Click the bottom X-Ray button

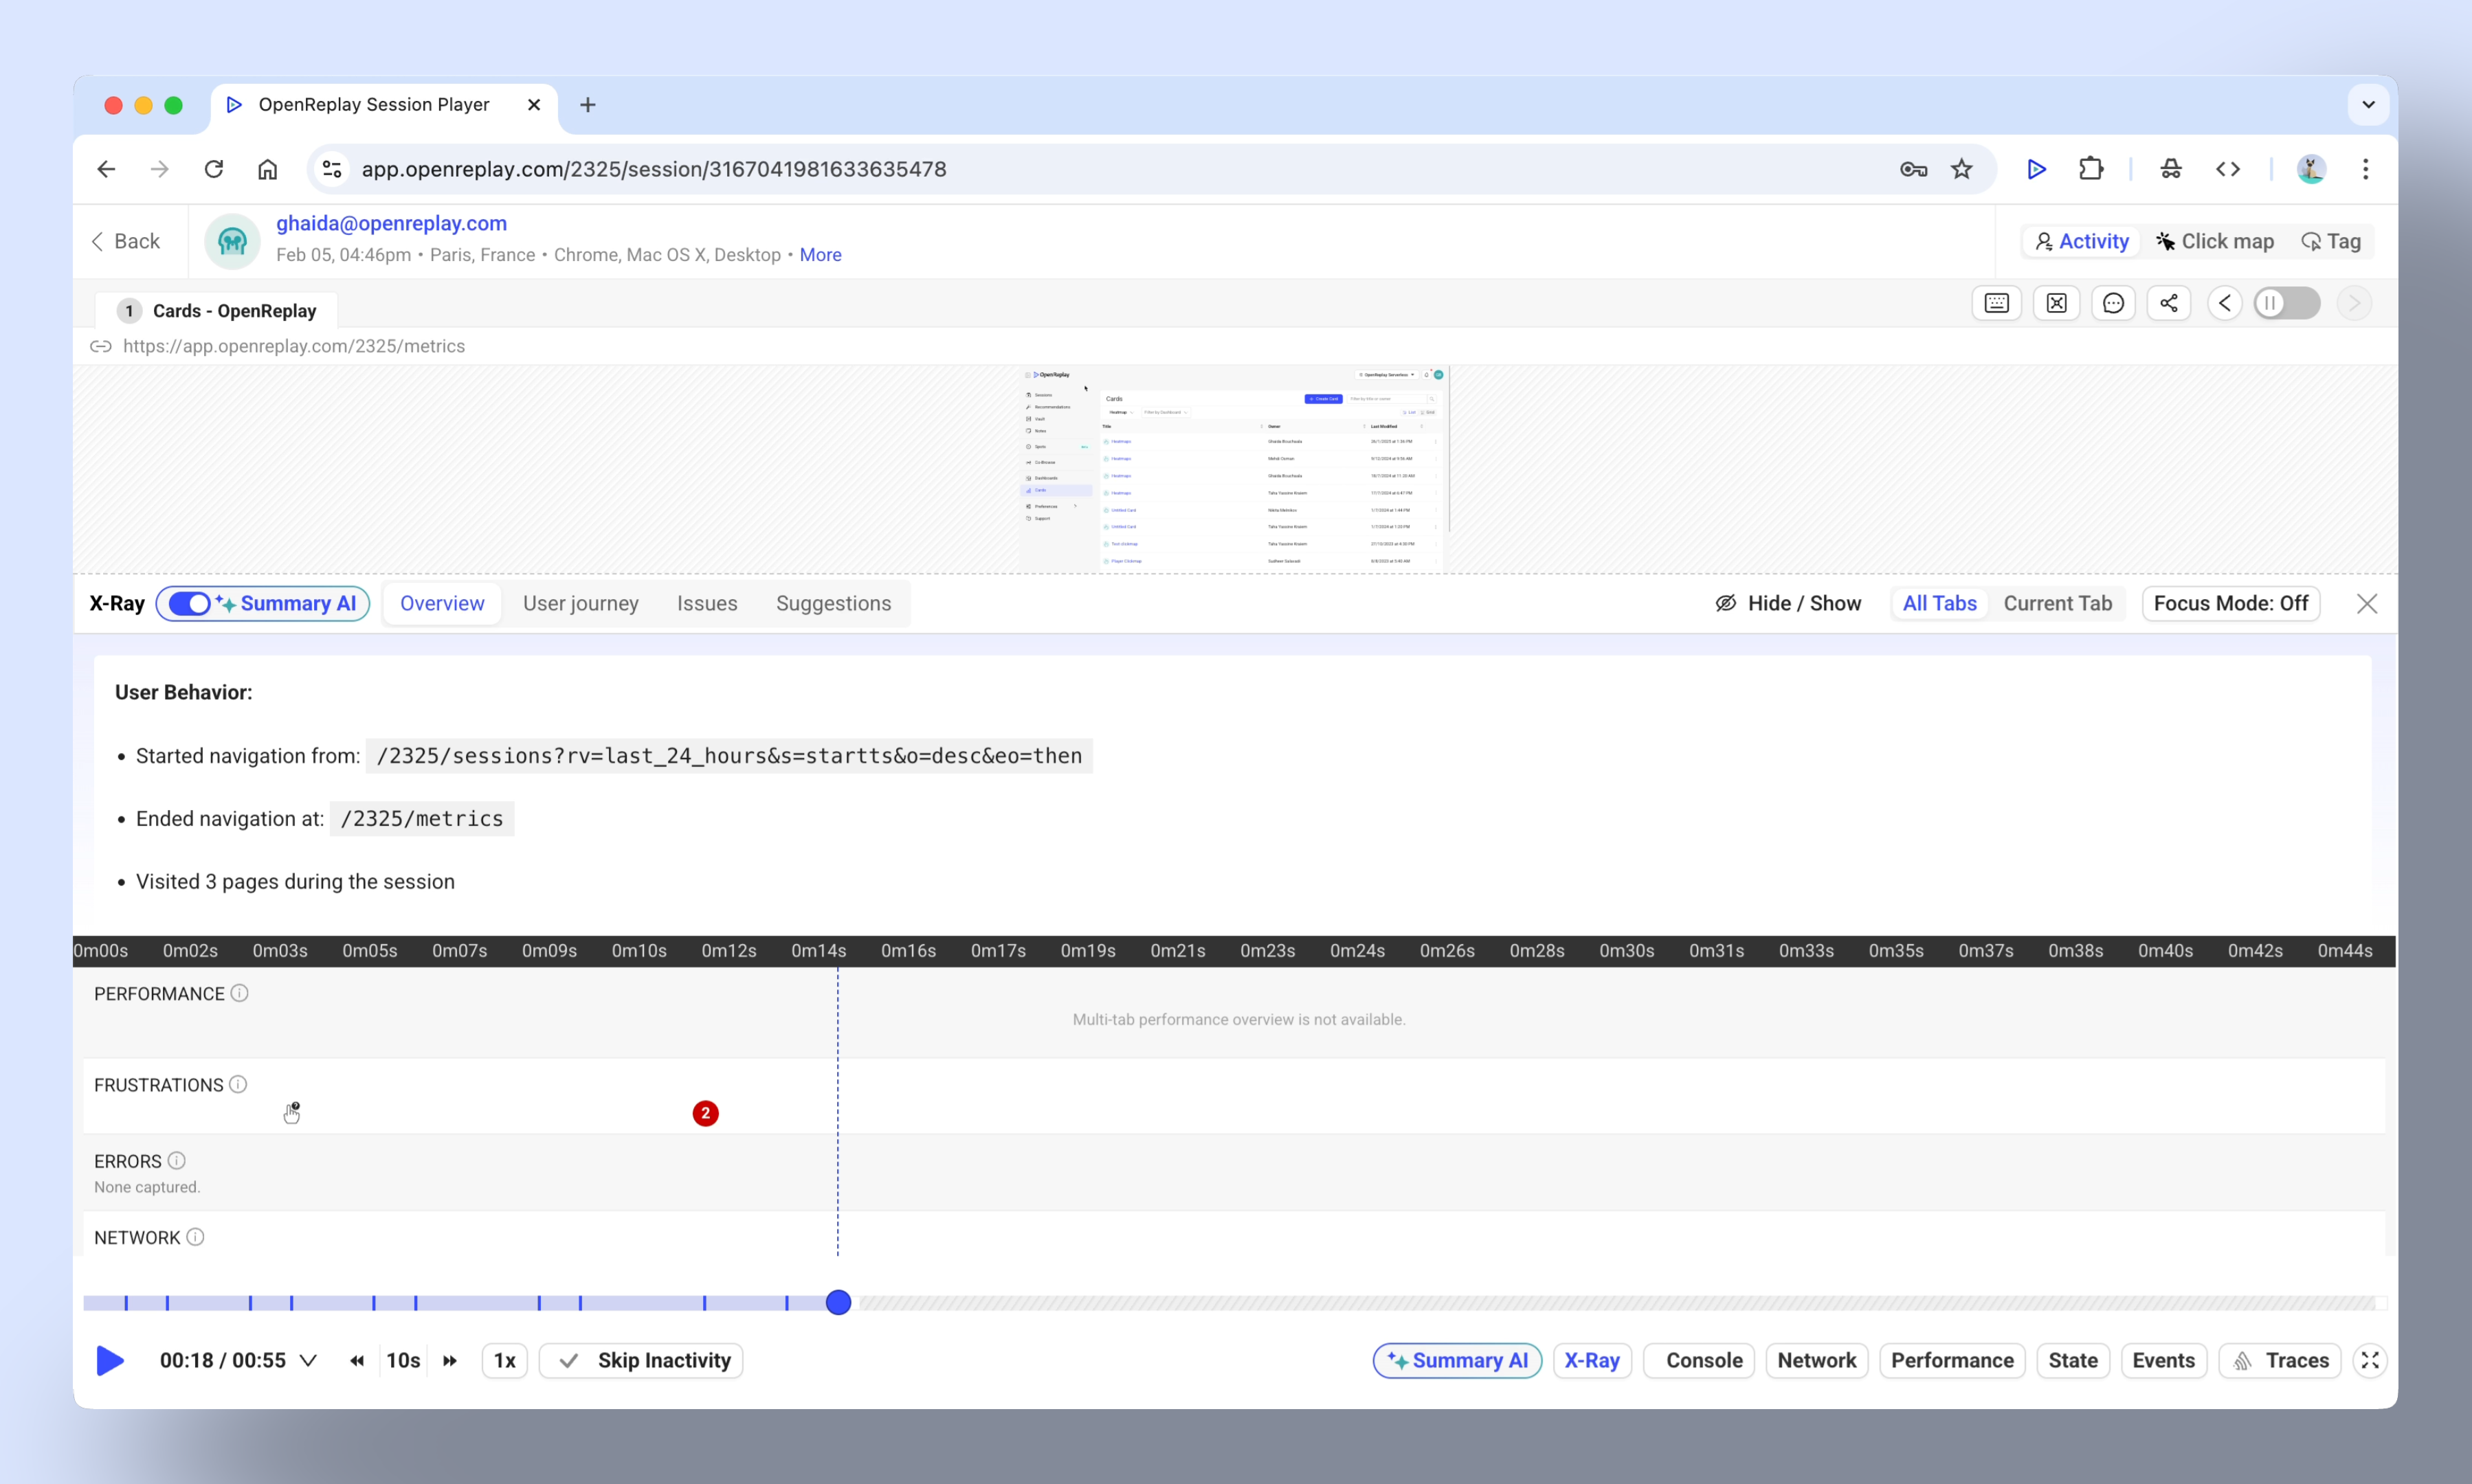click(1592, 1360)
